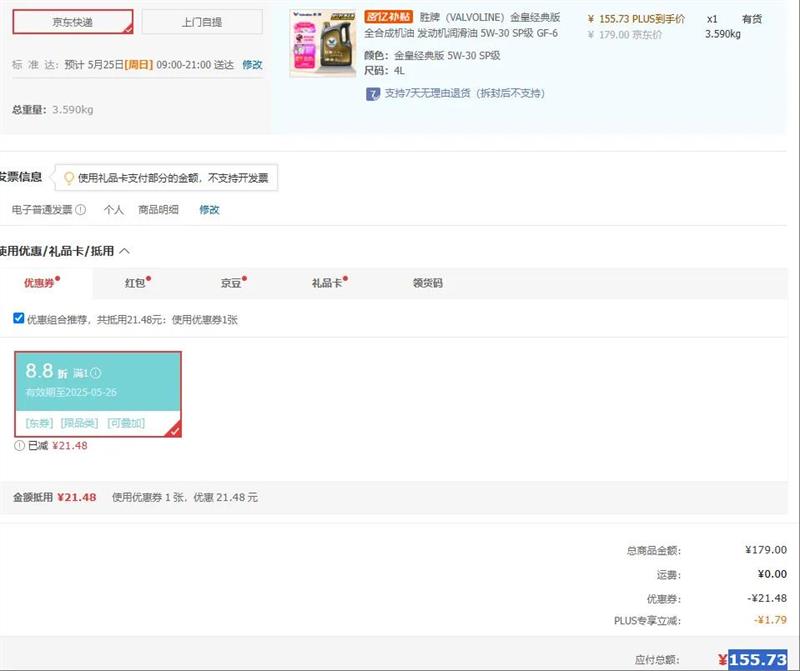Click 颜色: 金皇经典版 5W-30 SP级 text
Viewport: 800px width, 671px height.
click(x=432, y=56)
